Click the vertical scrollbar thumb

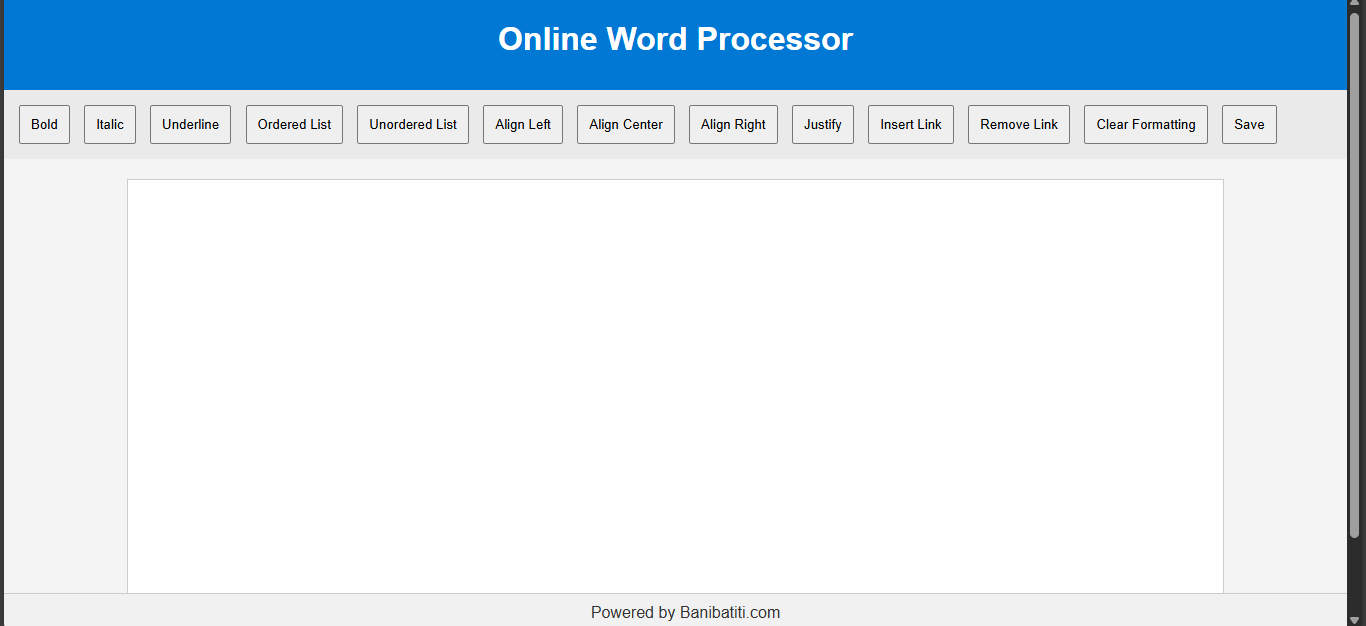tap(1356, 270)
